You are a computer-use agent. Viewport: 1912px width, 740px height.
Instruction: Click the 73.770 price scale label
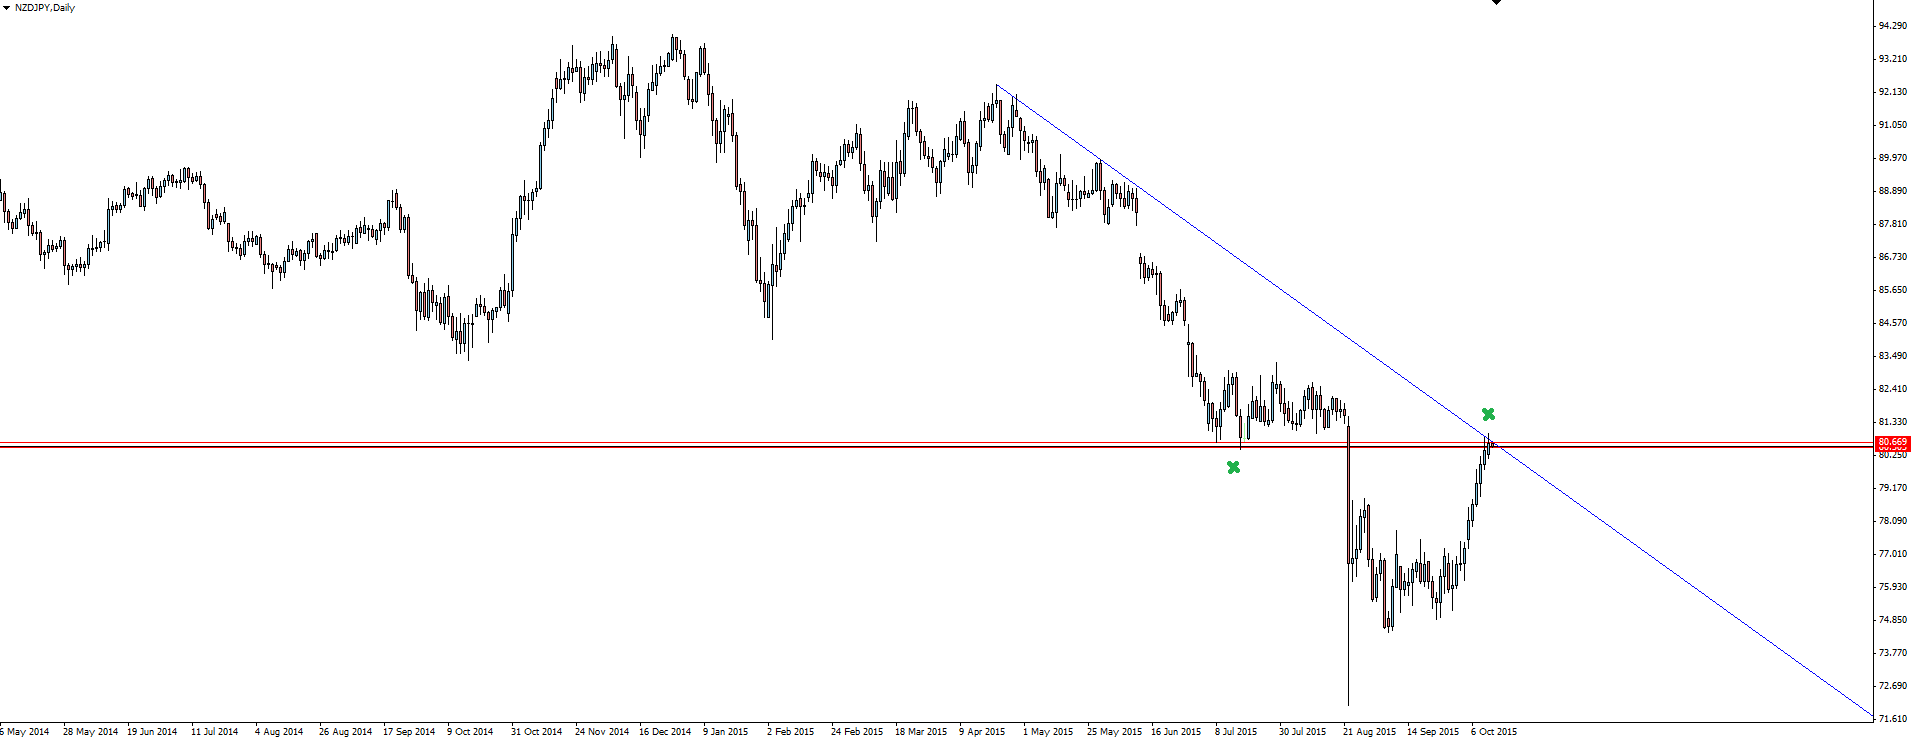1892,653
